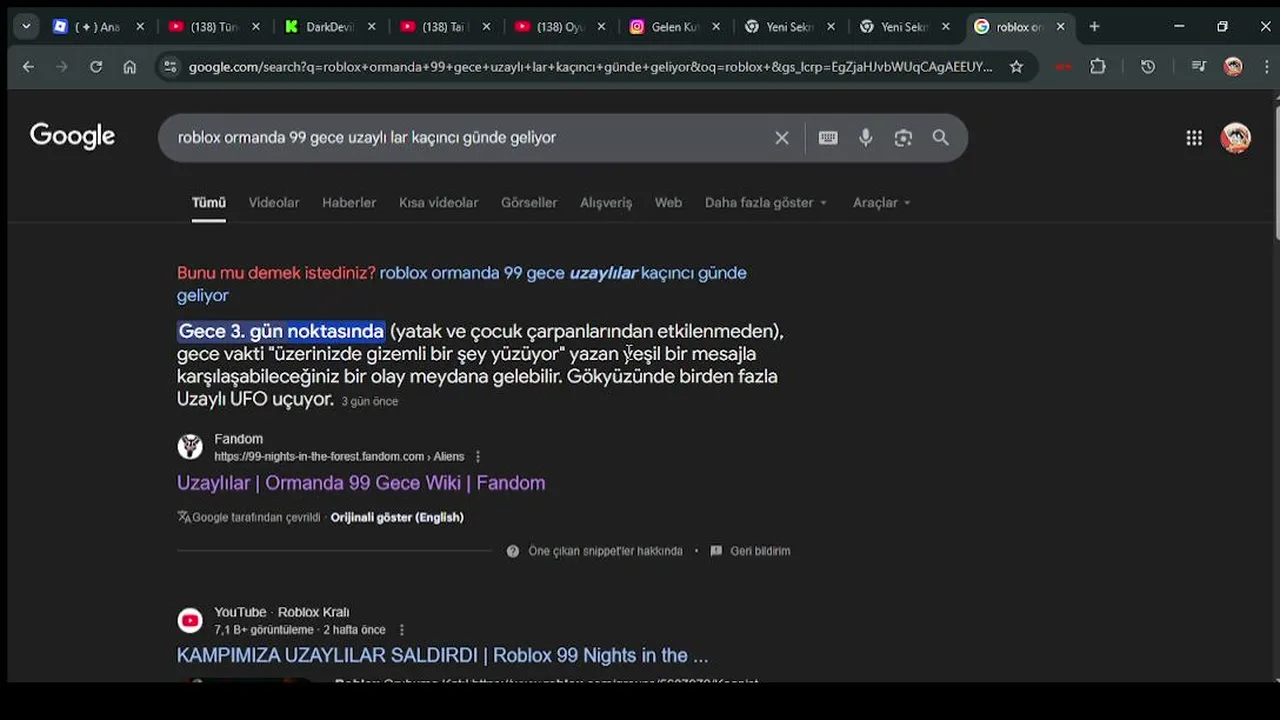Reload the current page
This screenshot has height=720, width=1280.
96,67
